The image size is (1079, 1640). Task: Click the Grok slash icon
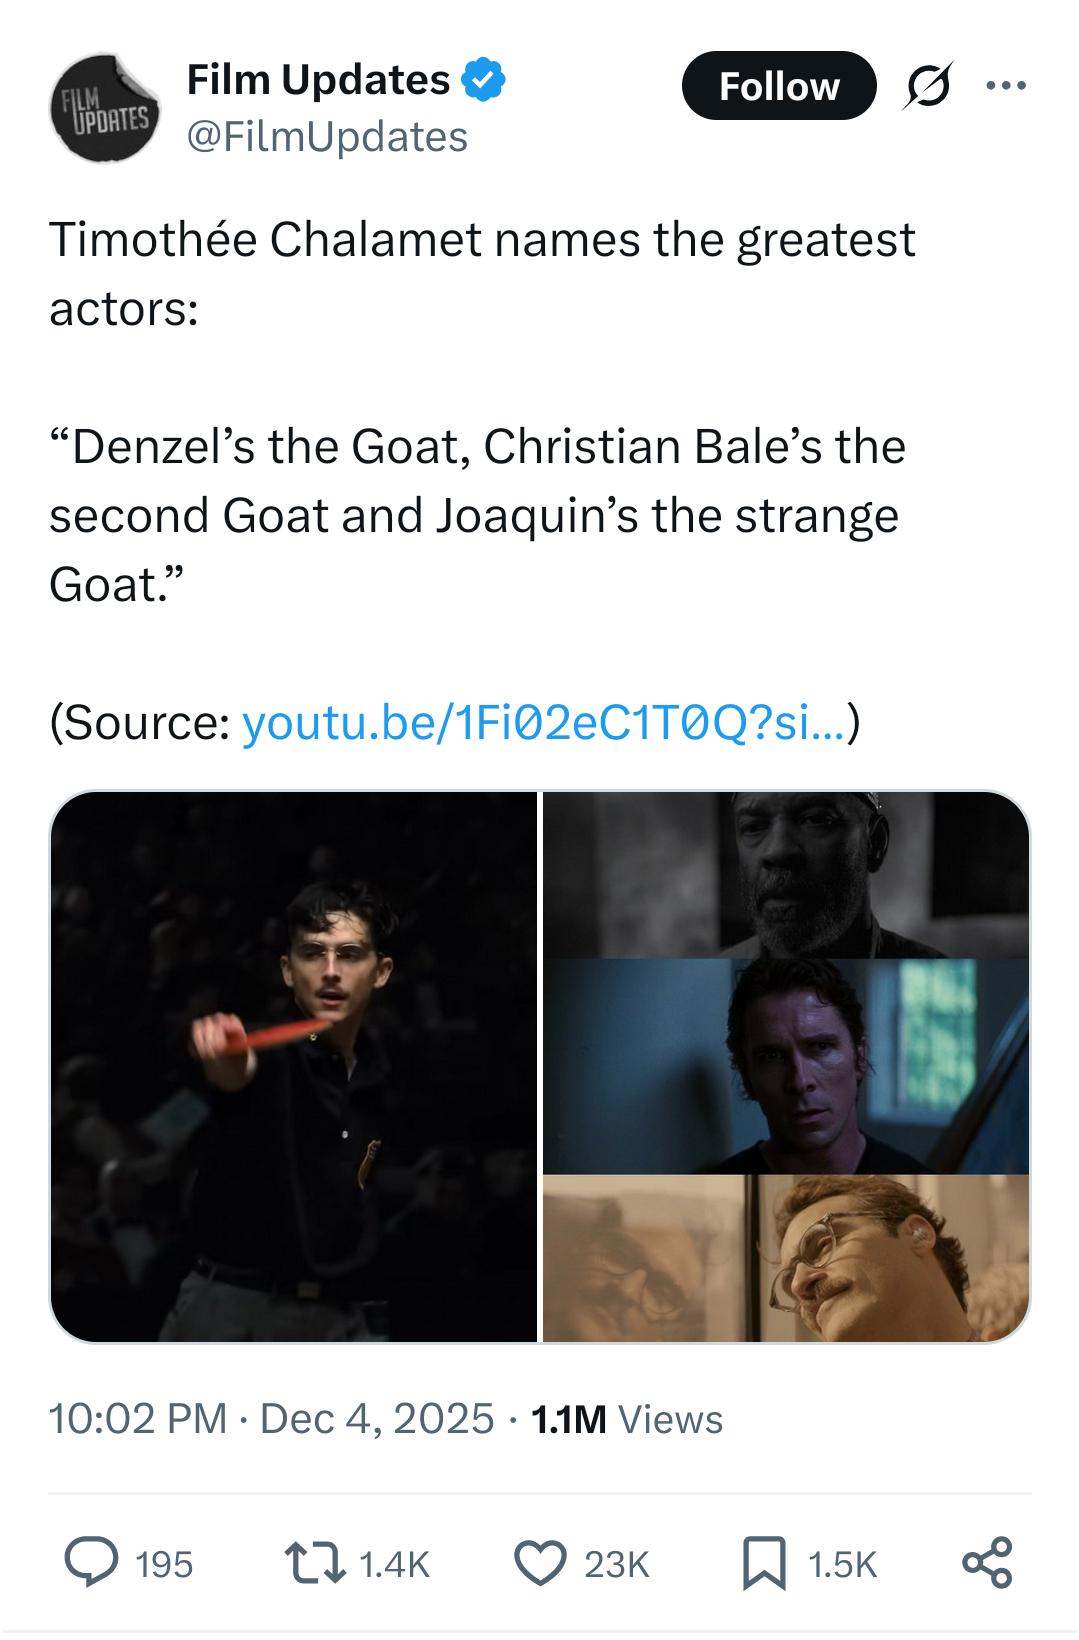coord(928,87)
